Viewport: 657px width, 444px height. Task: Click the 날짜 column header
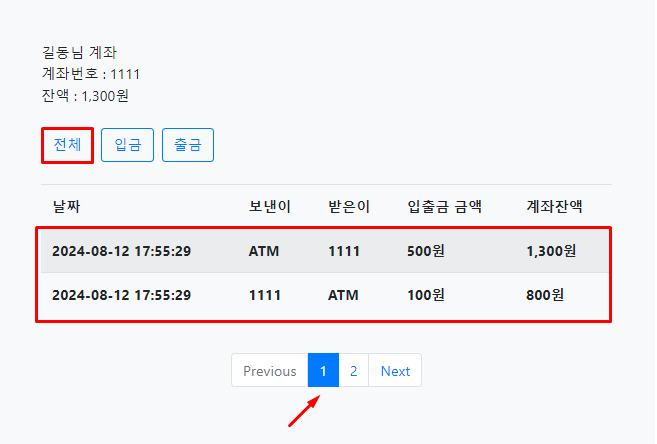[66, 207]
